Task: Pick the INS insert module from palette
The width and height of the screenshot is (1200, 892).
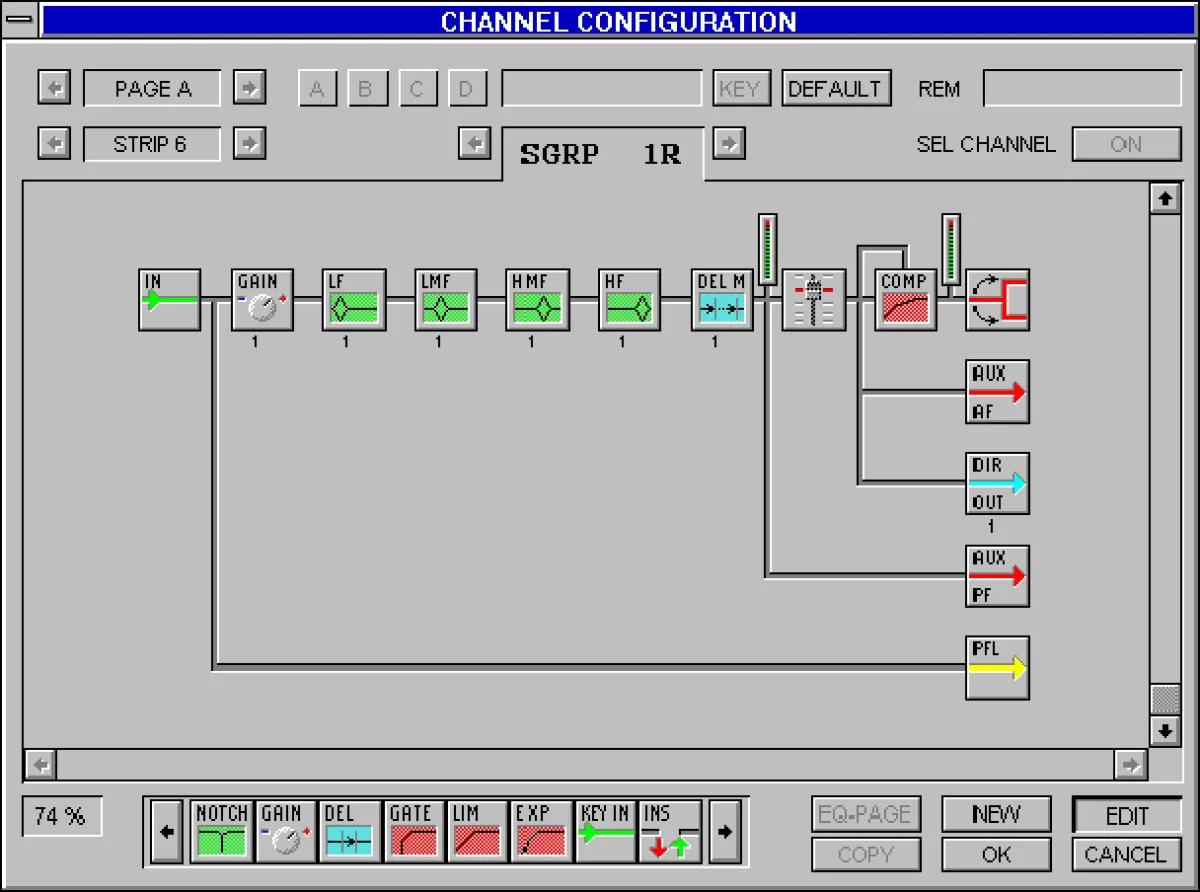Action: point(670,831)
